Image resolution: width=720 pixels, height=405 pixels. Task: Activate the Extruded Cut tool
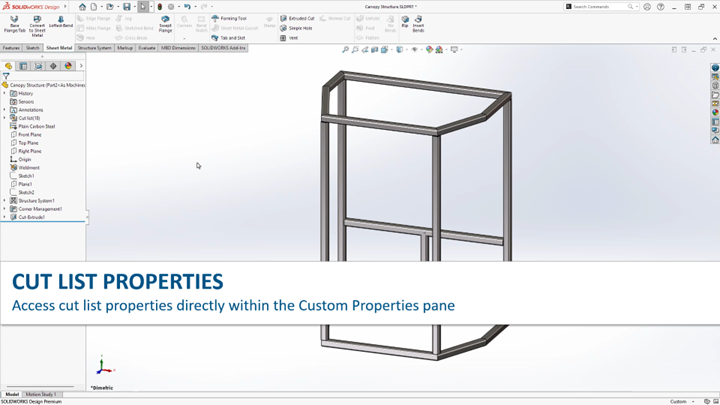pos(297,18)
